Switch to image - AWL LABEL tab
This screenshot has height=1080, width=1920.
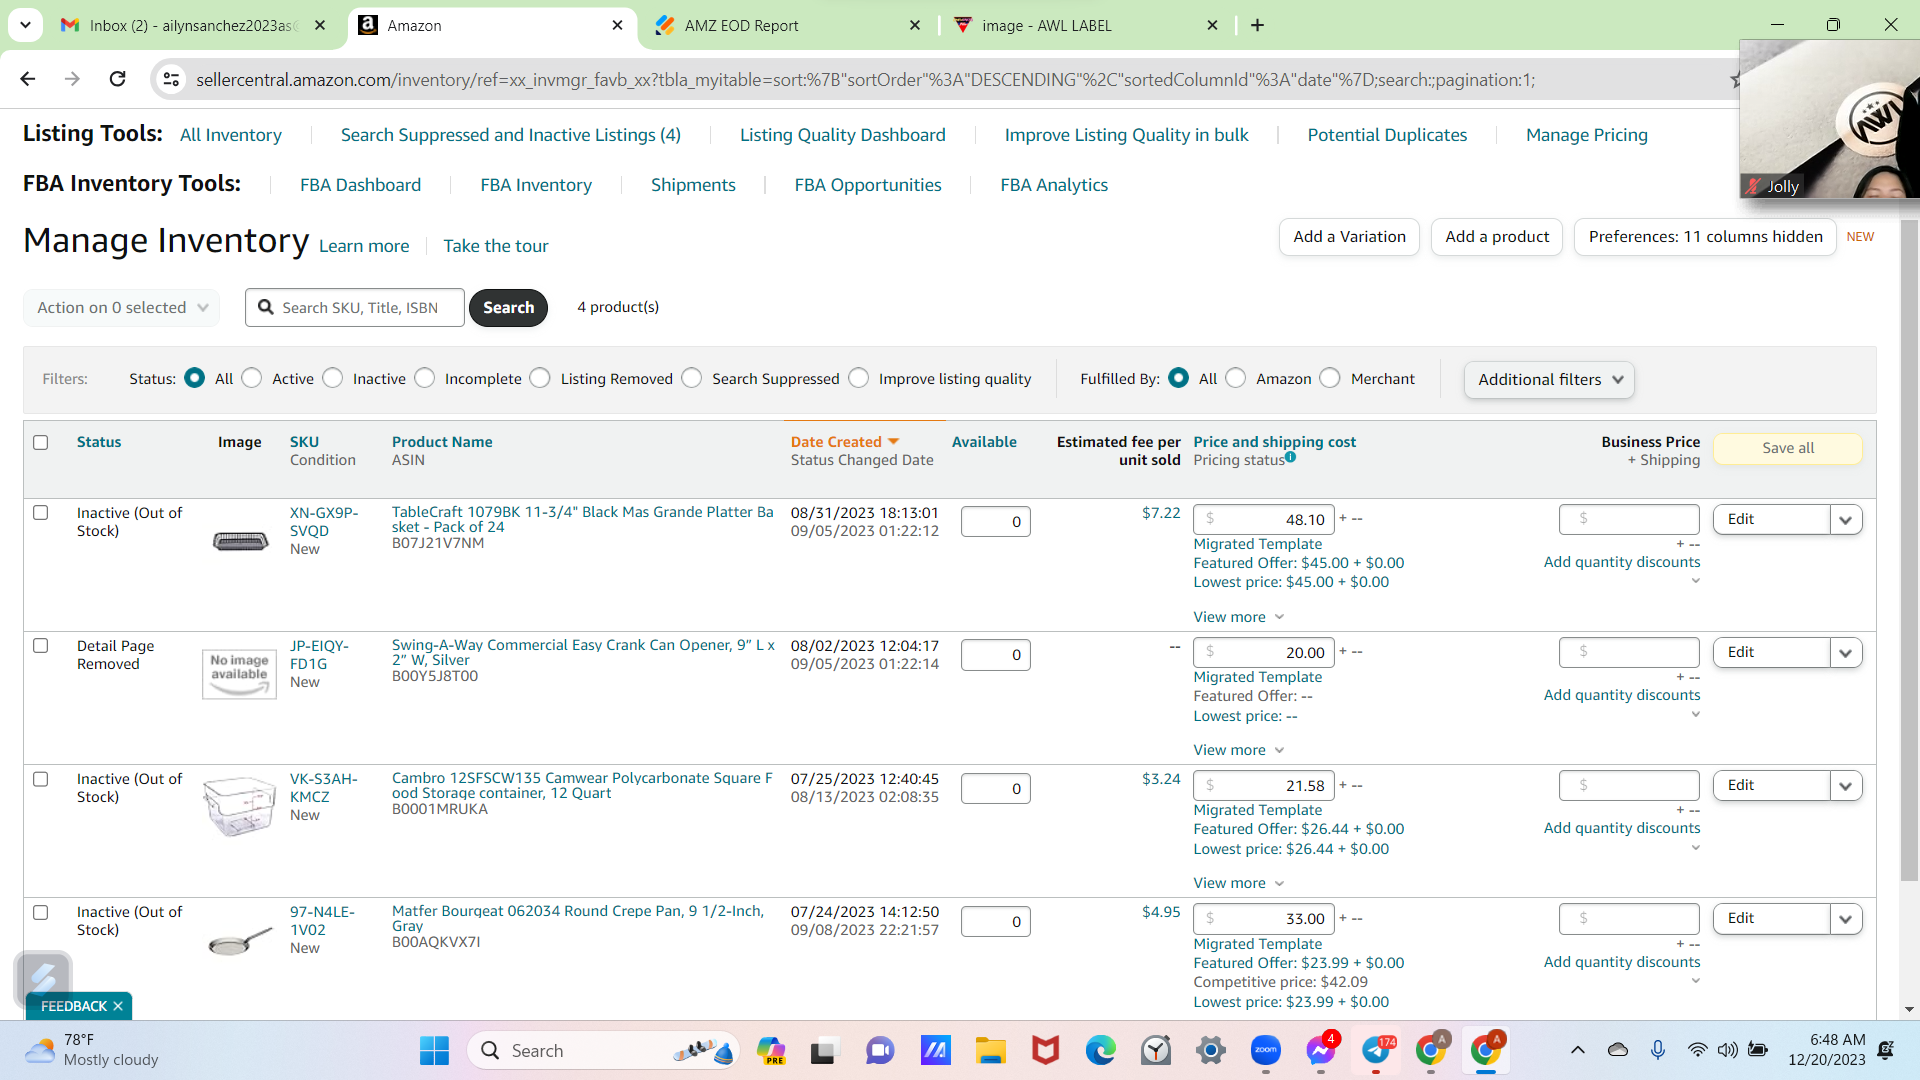[1085, 25]
